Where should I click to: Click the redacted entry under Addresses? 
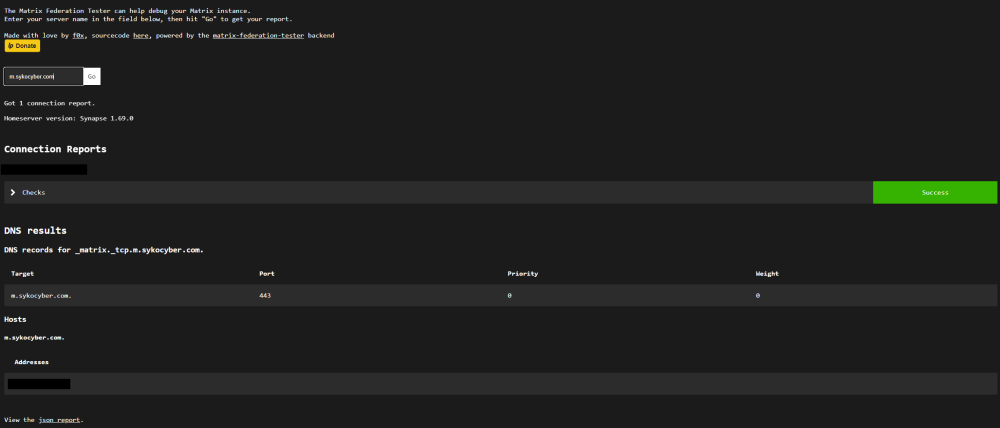pyautogui.click(x=39, y=384)
